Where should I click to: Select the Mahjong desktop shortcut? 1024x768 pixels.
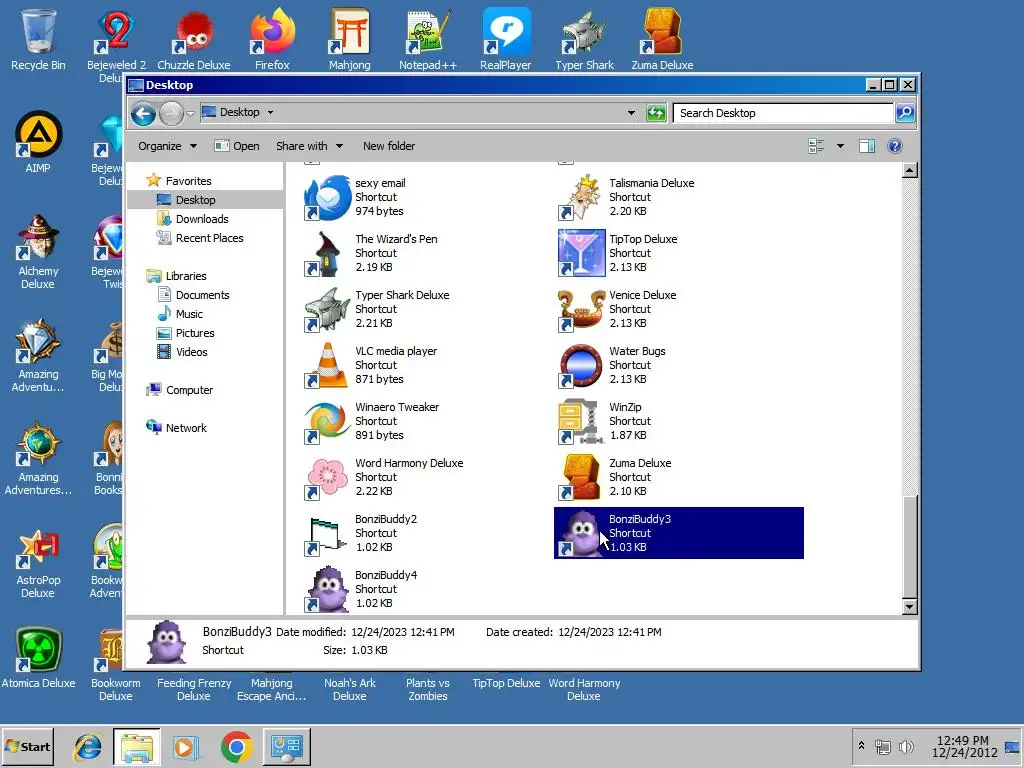pos(349,39)
